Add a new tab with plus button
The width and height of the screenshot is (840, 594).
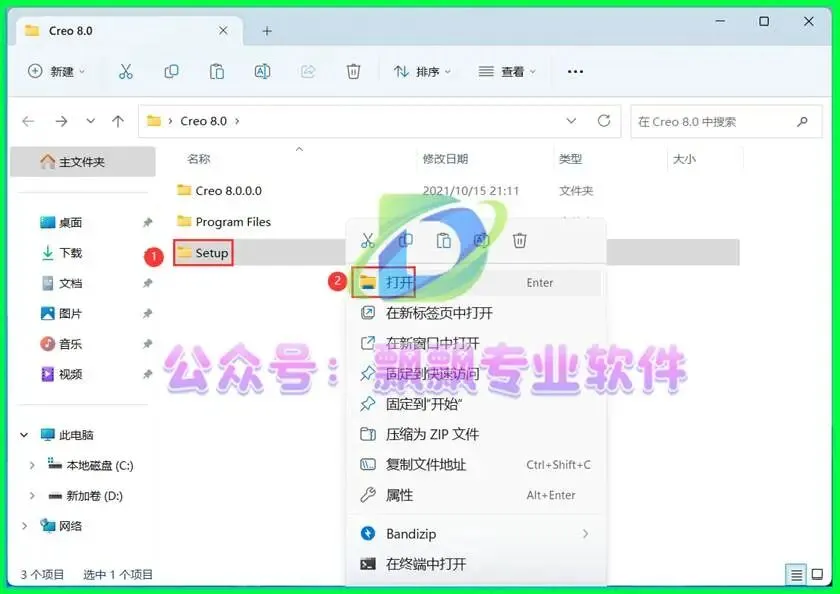pyautogui.click(x=267, y=31)
